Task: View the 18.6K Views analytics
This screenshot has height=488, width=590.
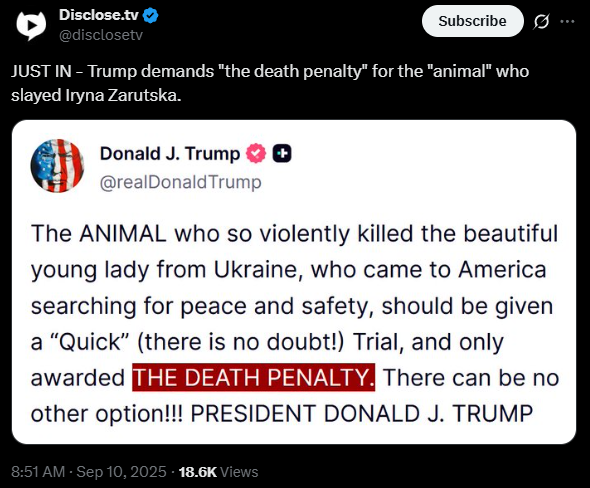Action: point(219,472)
